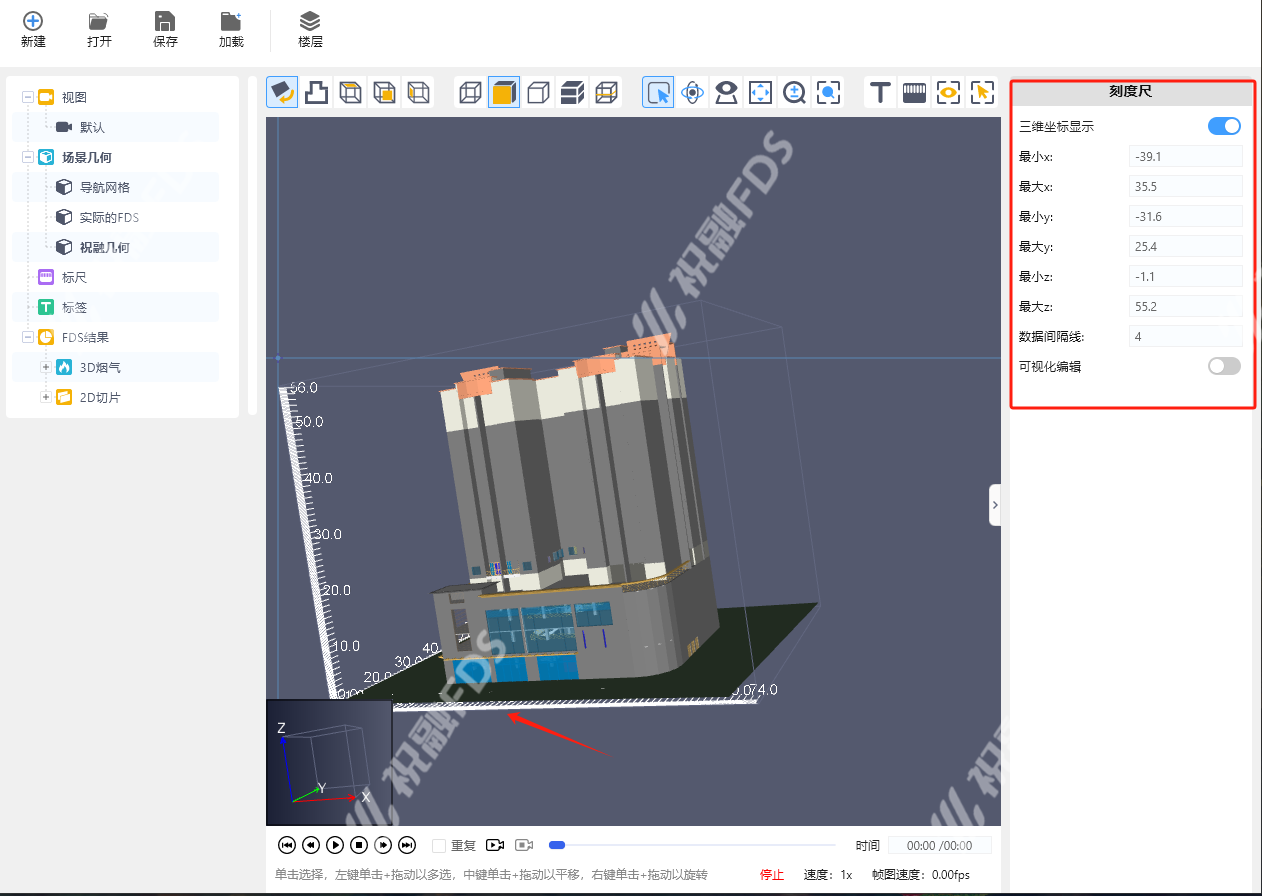Select the stacked floors cube icon

point(572,93)
